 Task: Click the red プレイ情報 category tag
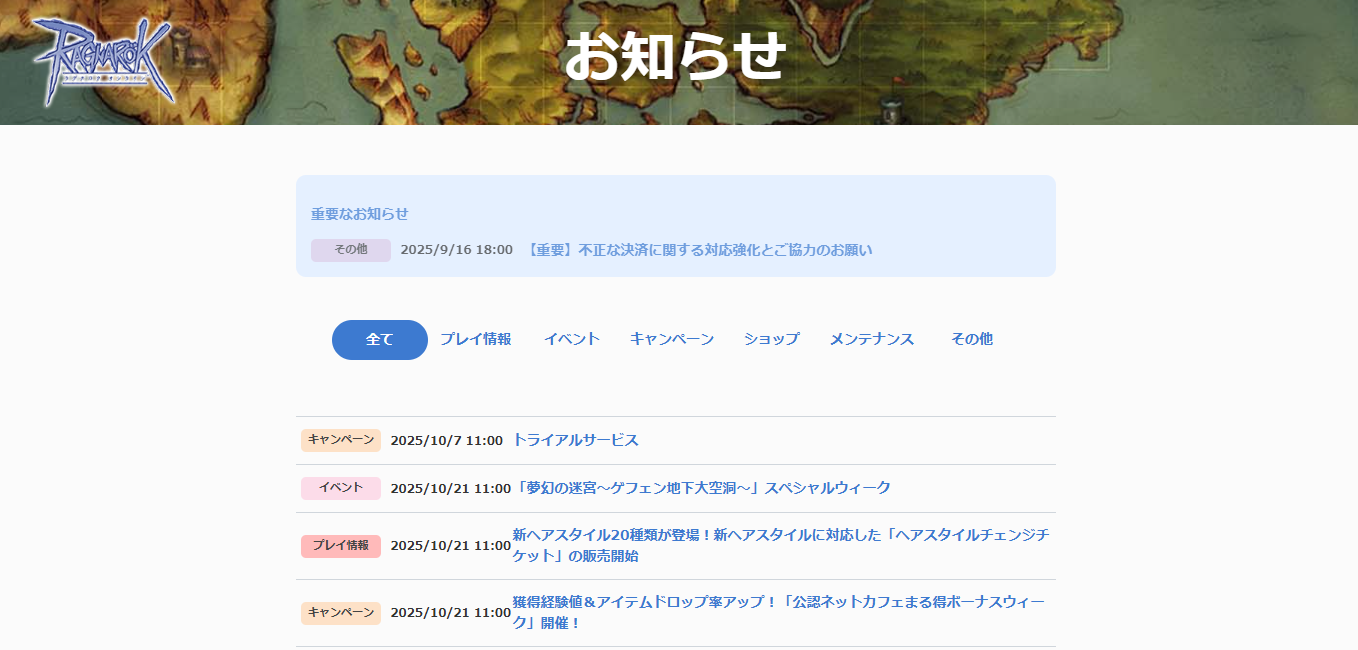pyautogui.click(x=341, y=546)
